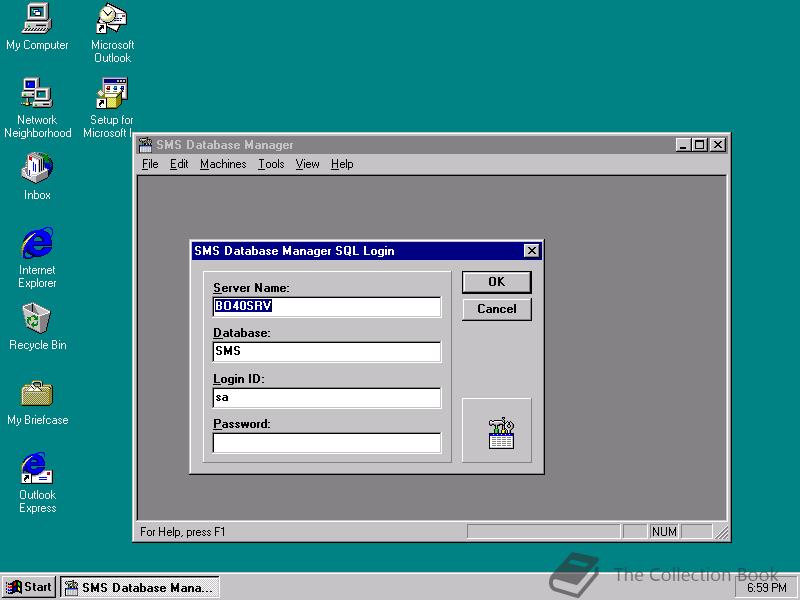The width and height of the screenshot is (800, 600).
Task: Click the NUM status bar indicator
Action: pos(664,532)
